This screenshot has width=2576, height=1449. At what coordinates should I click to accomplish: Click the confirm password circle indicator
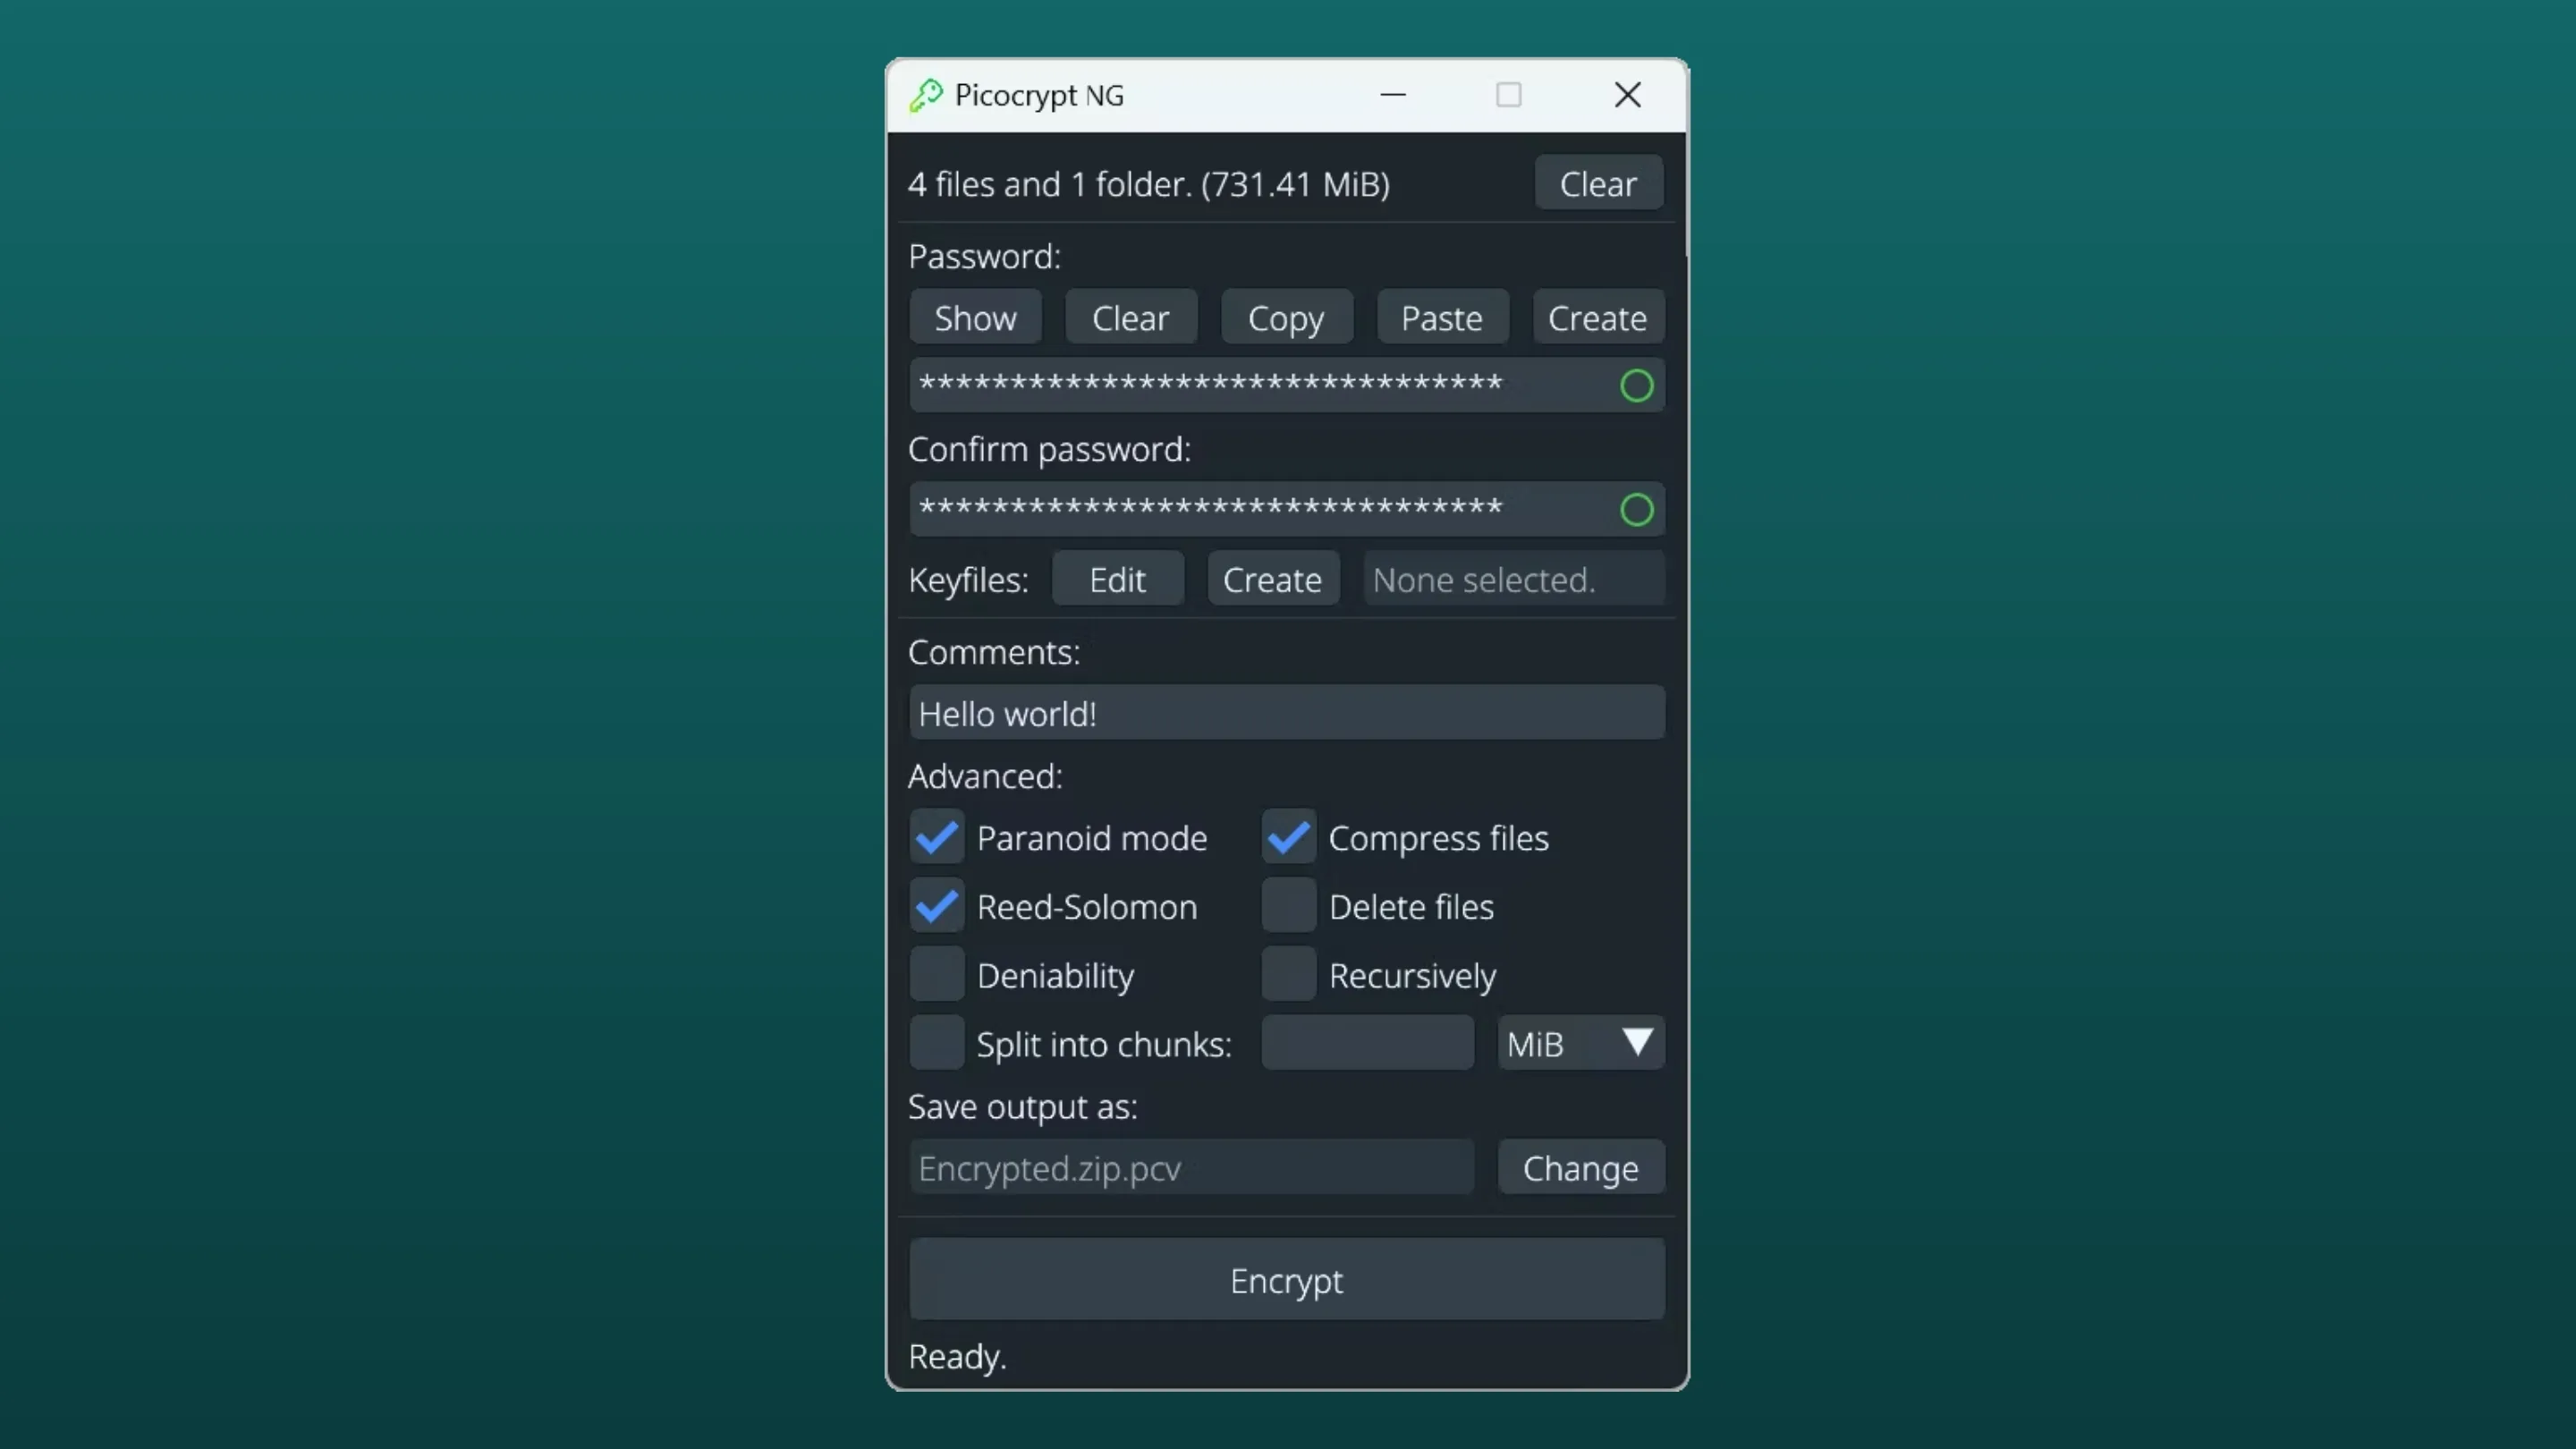(1637, 509)
